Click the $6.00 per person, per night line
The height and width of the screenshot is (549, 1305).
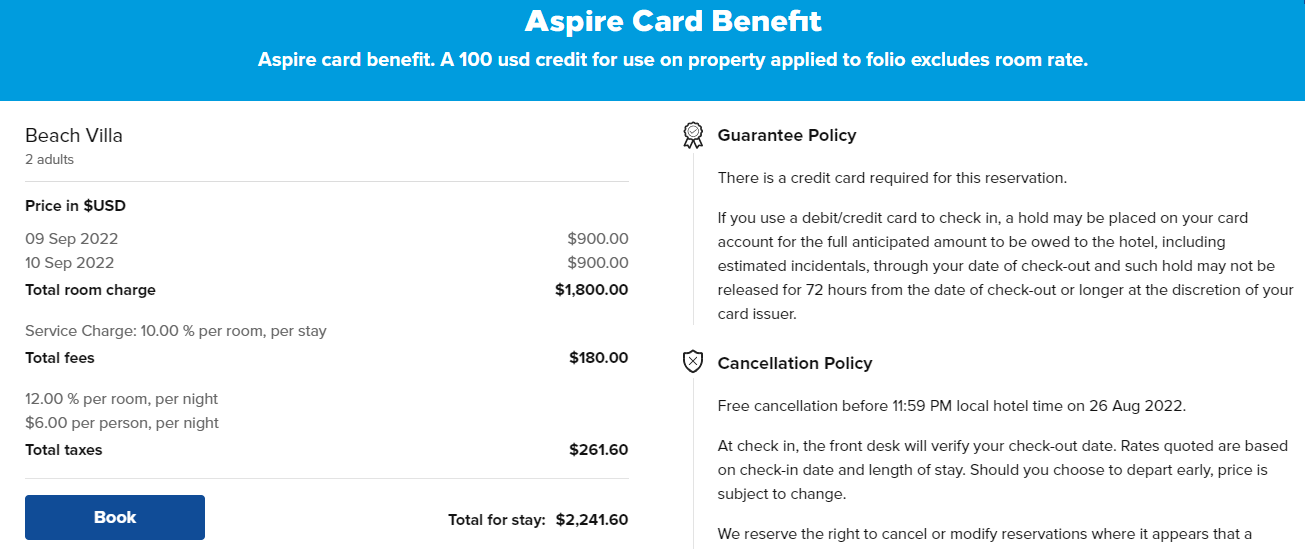[122, 423]
